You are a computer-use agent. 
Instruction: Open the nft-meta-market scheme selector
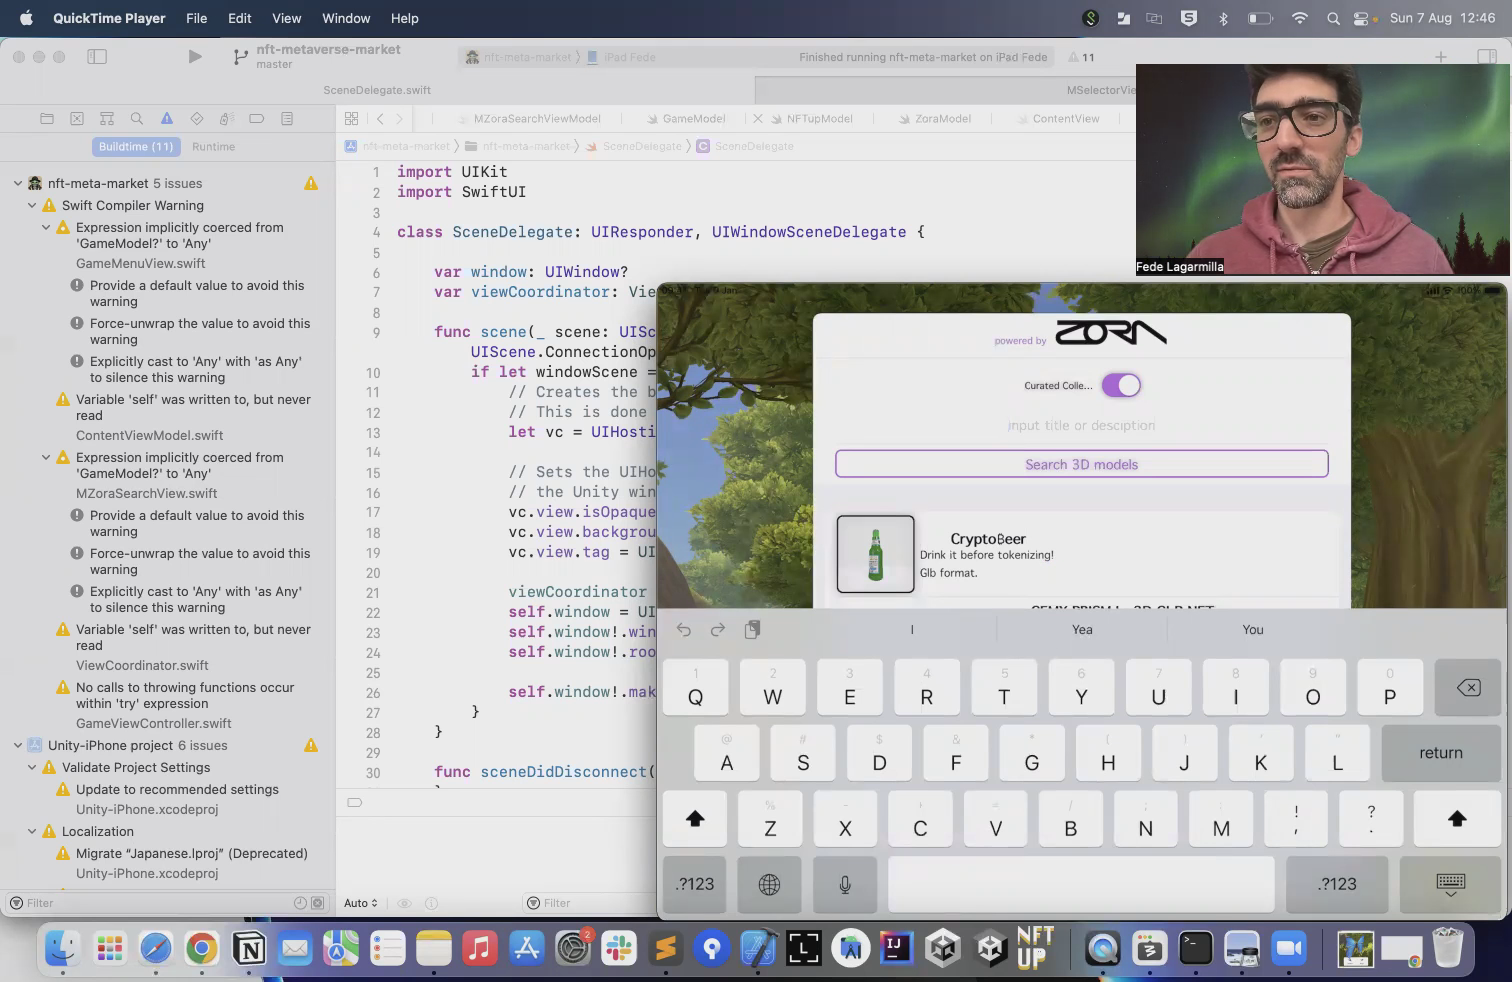click(x=518, y=57)
